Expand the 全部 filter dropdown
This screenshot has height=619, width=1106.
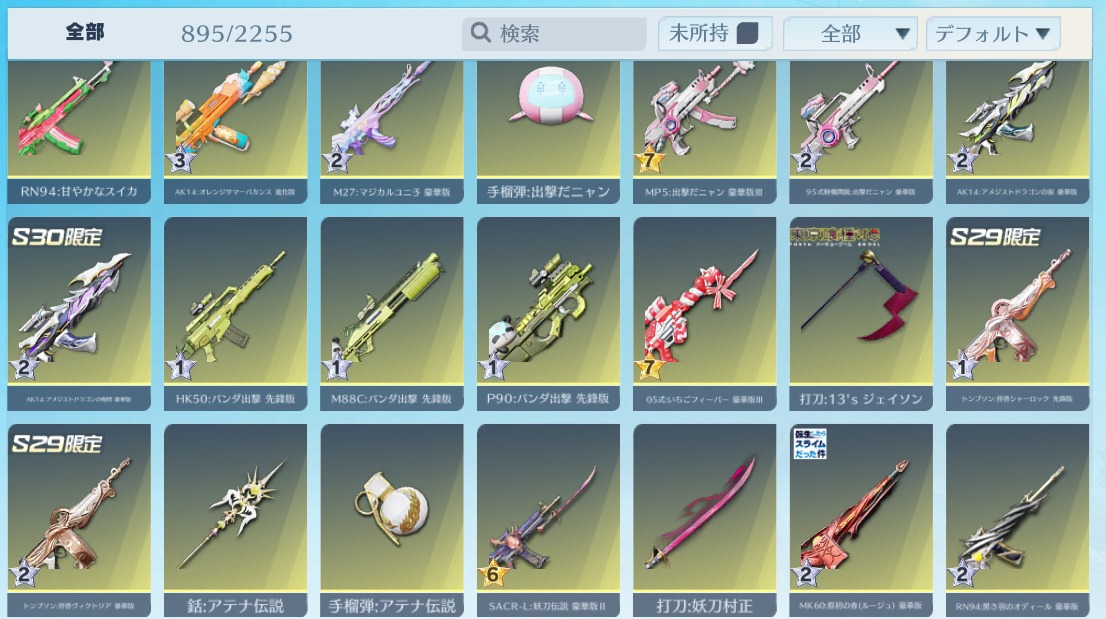click(850, 34)
